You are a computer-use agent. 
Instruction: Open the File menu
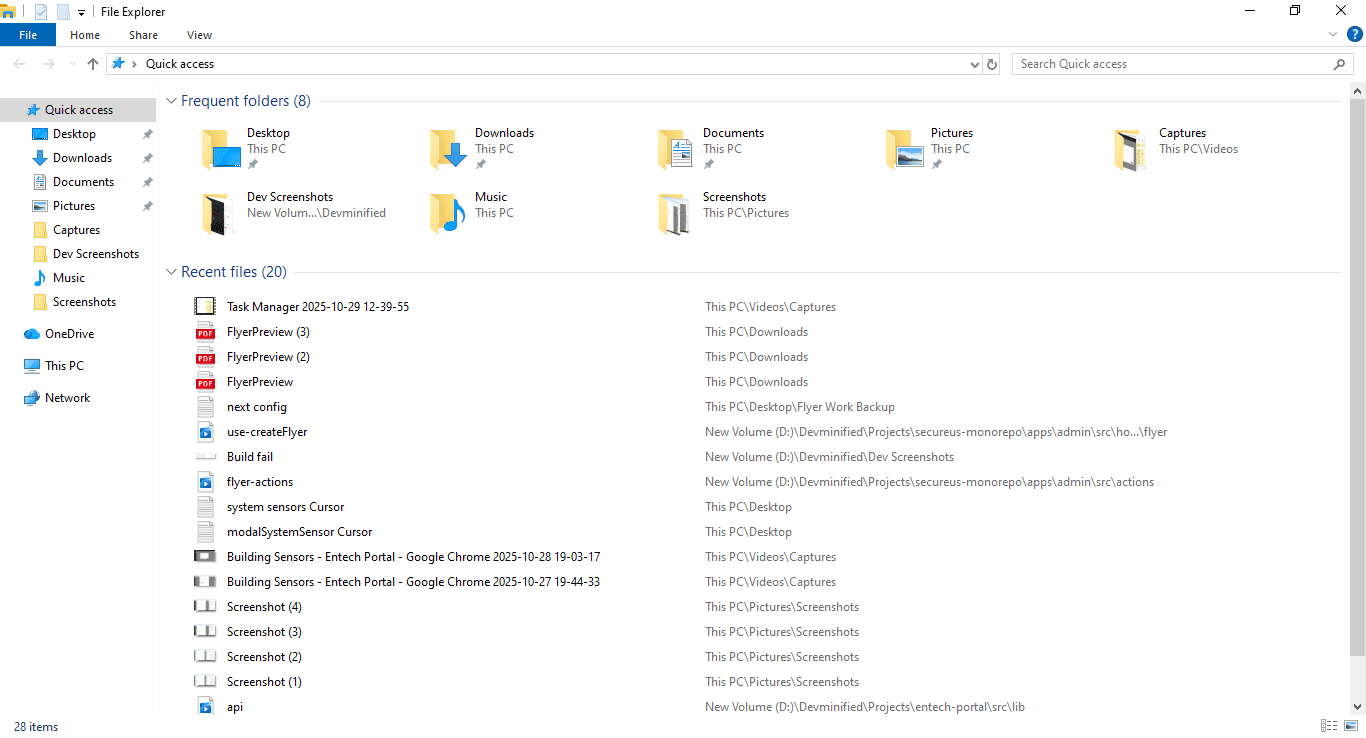click(28, 35)
